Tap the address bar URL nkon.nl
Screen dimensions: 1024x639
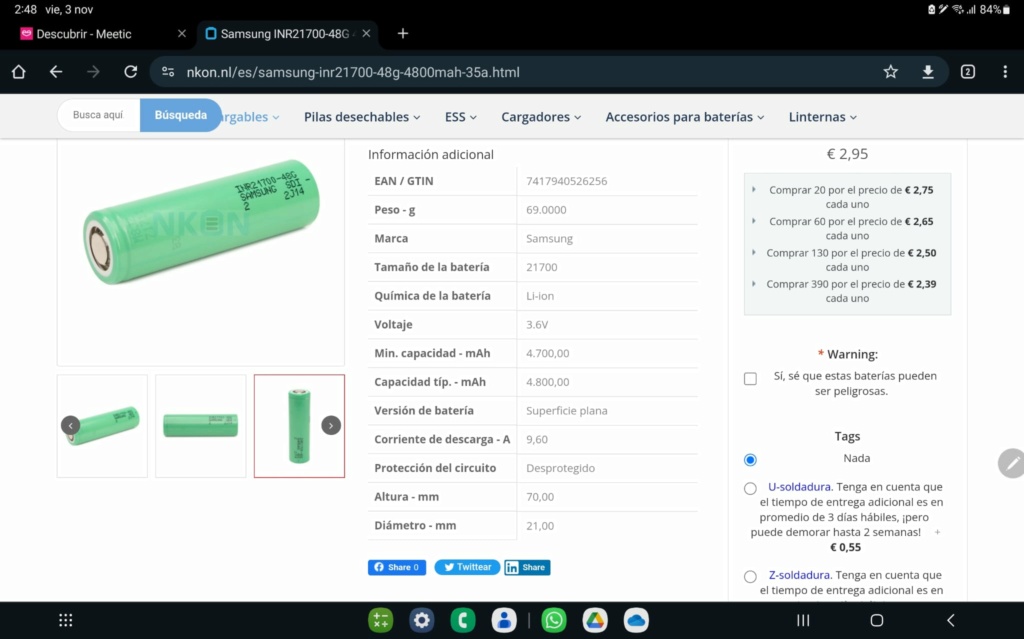[x=353, y=72]
